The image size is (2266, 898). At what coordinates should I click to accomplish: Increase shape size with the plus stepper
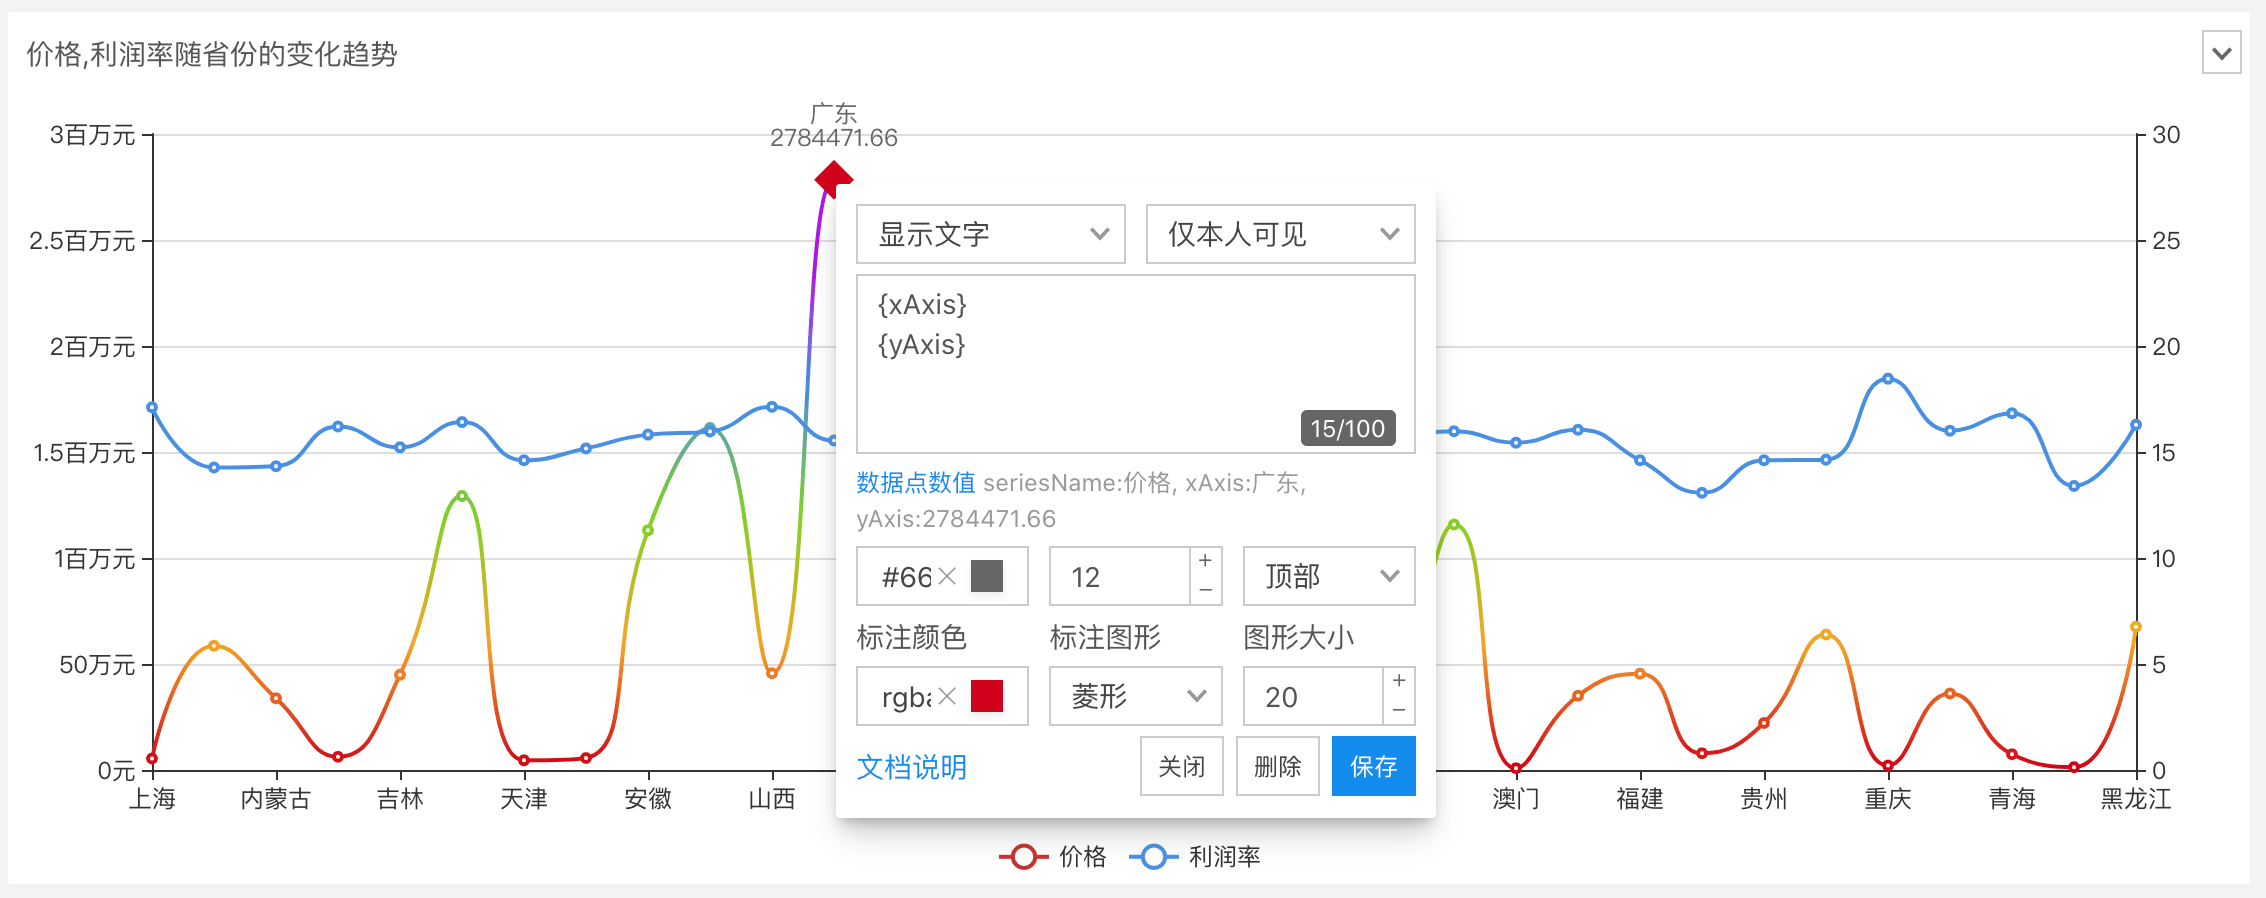pos(1399,681)
